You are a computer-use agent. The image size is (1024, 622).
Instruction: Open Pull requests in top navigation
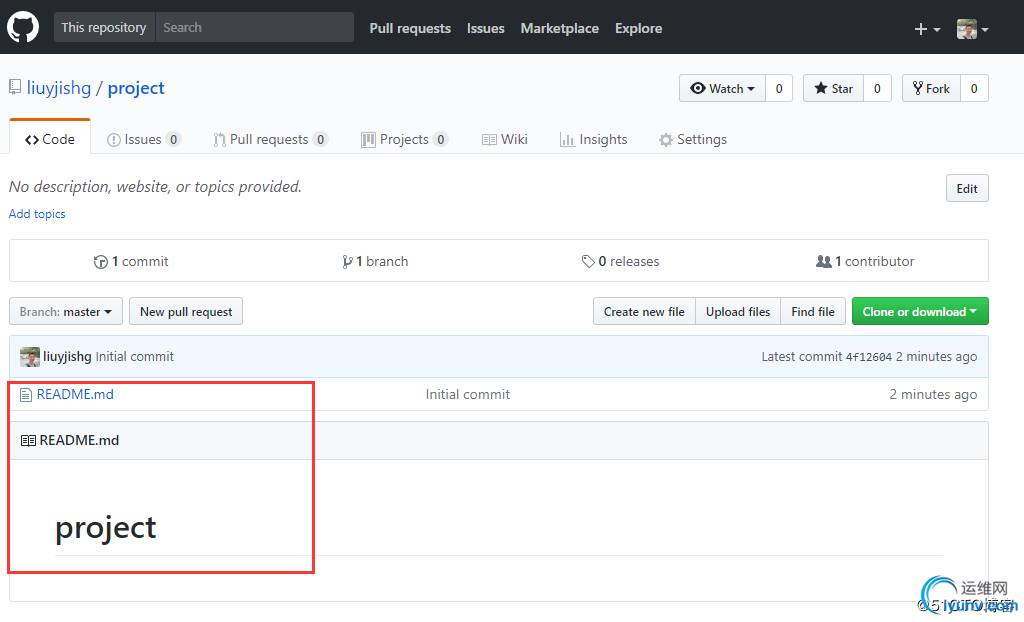click(410, 28)
